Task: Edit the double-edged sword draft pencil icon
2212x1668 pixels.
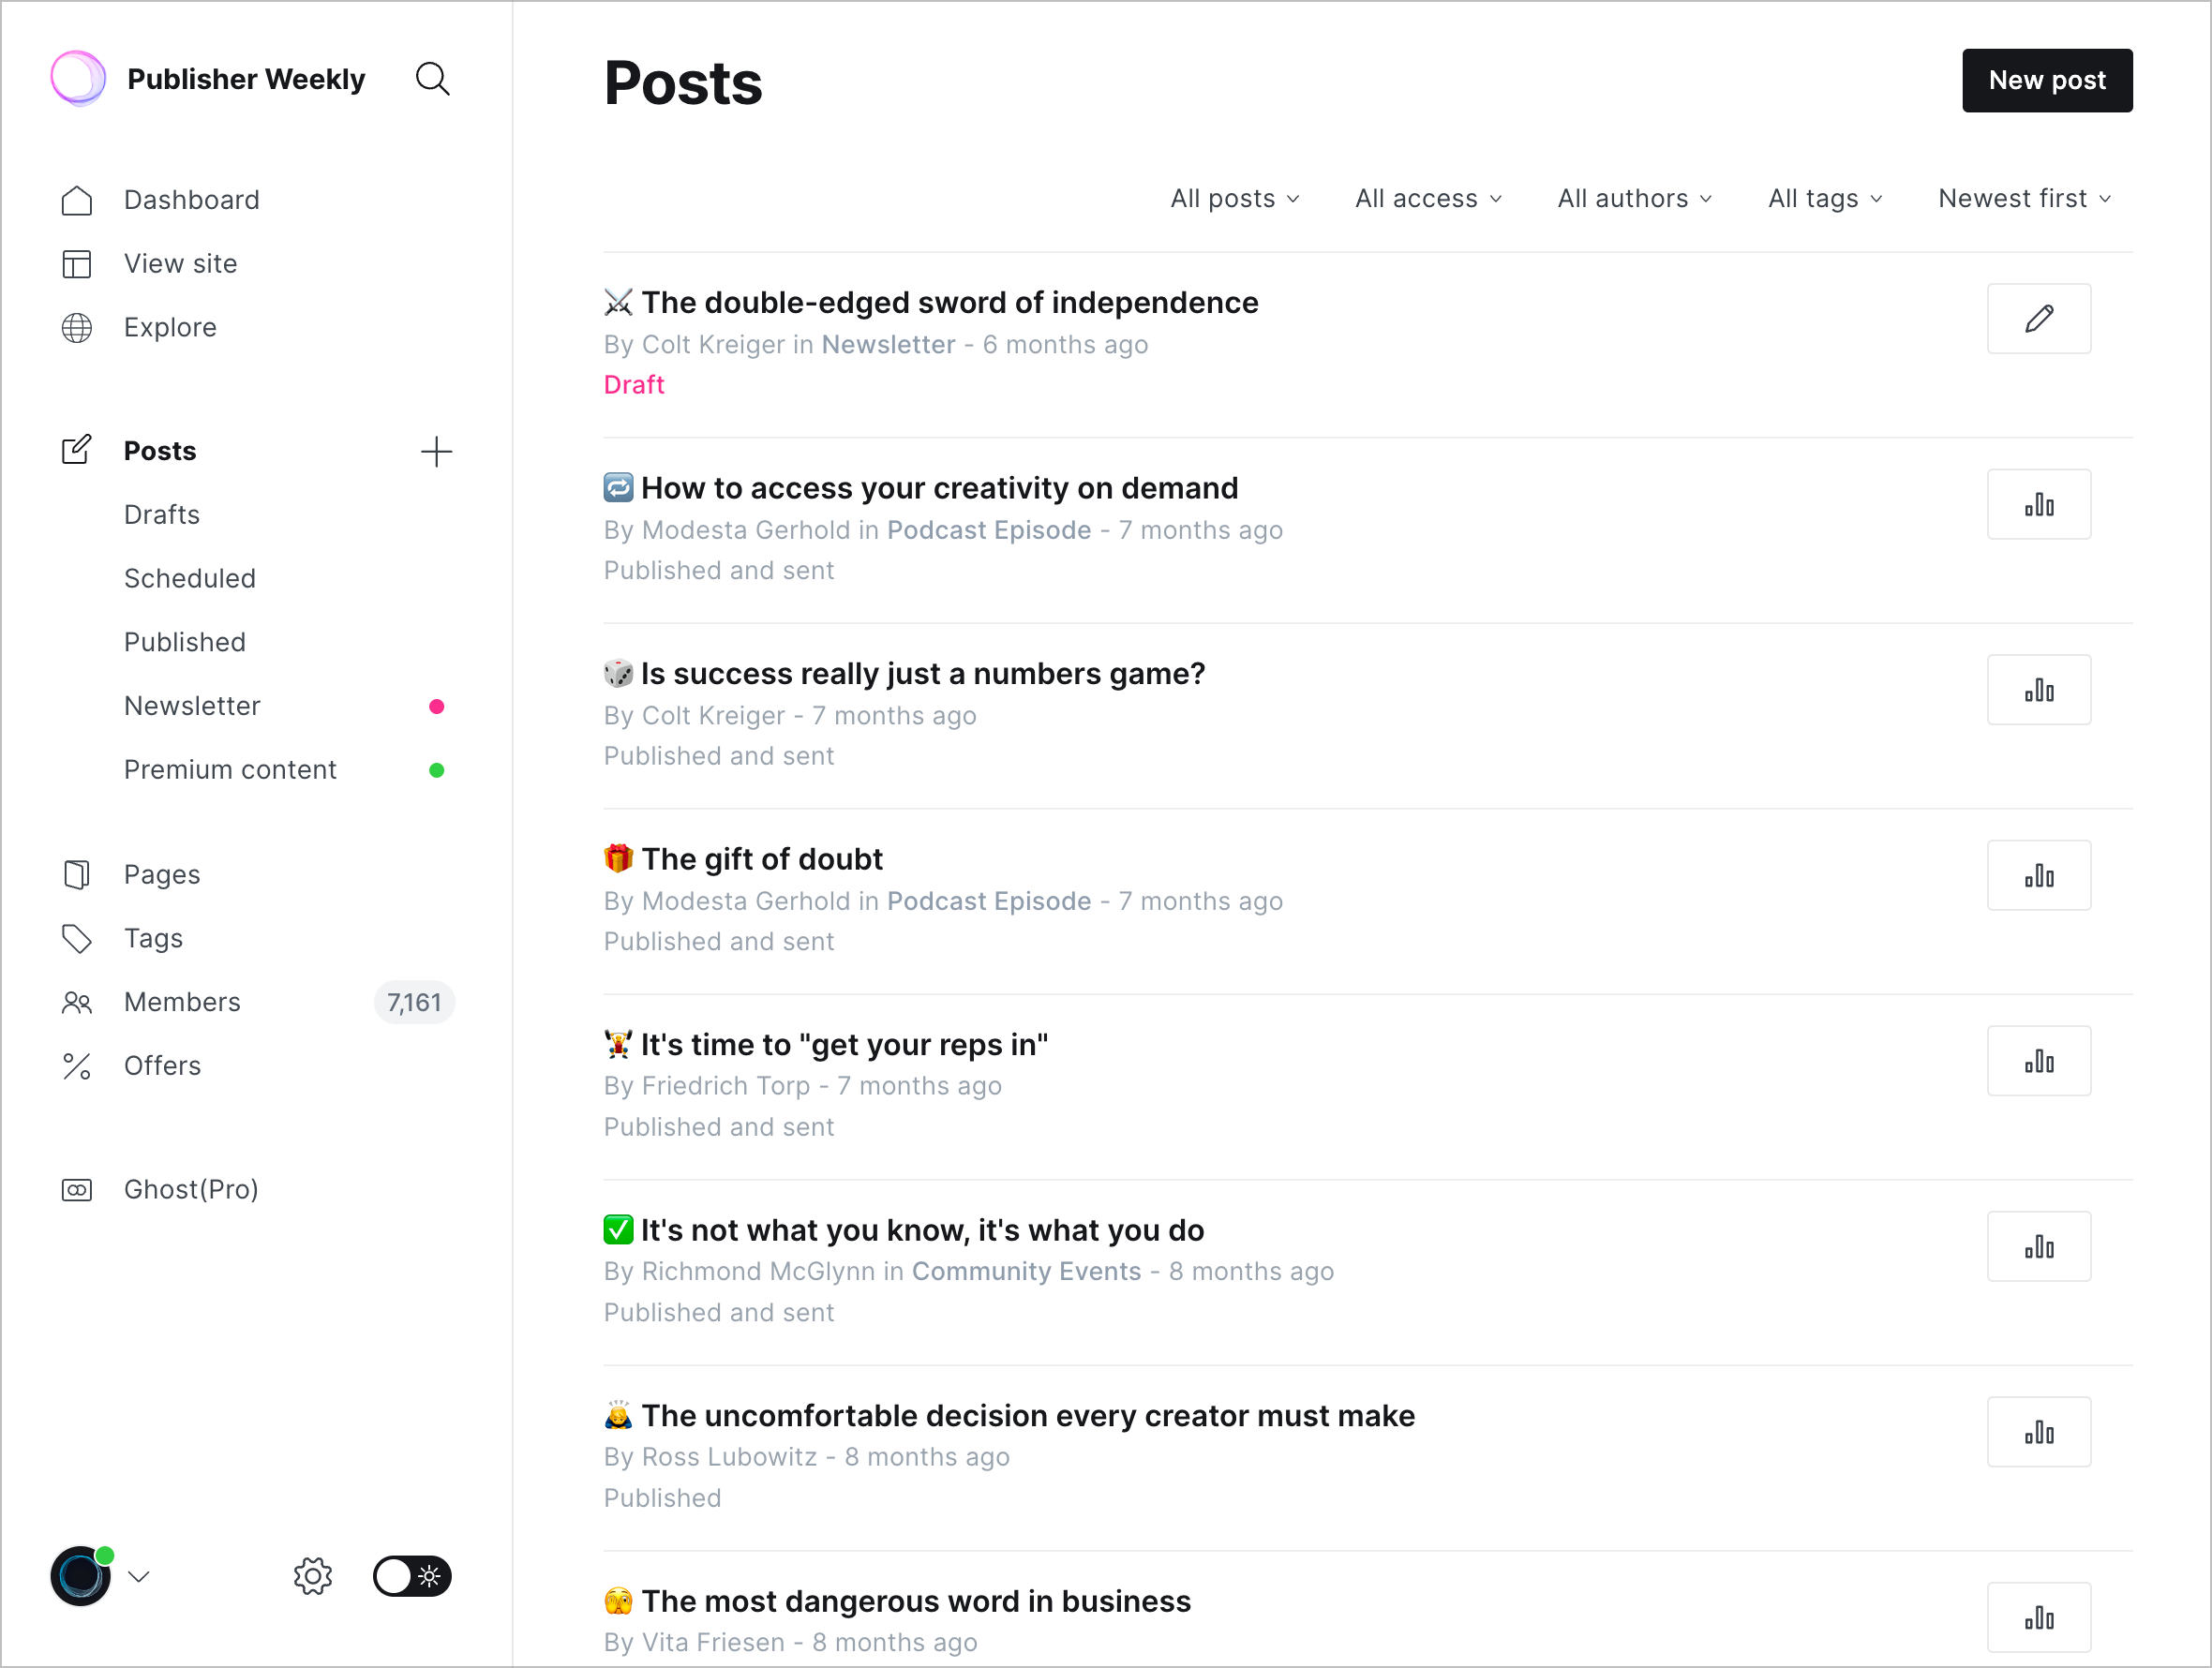Action: tap(2039, 319)
